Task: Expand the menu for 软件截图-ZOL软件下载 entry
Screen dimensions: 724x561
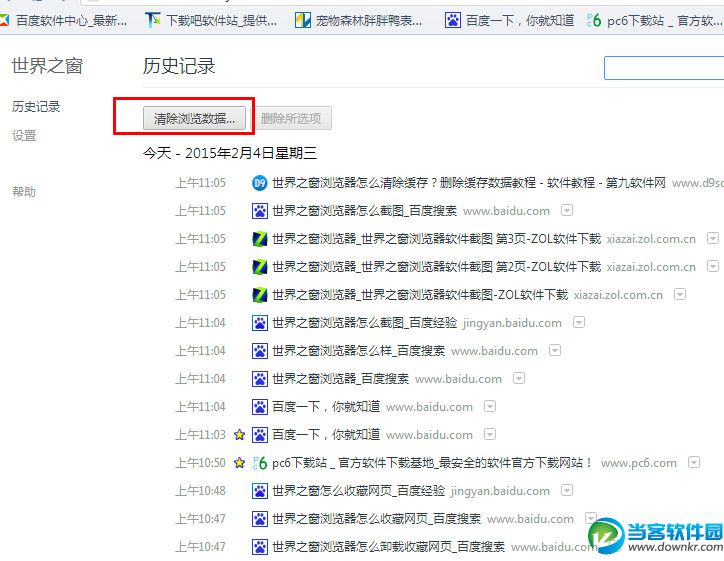Action: click(x=680, y=294)
